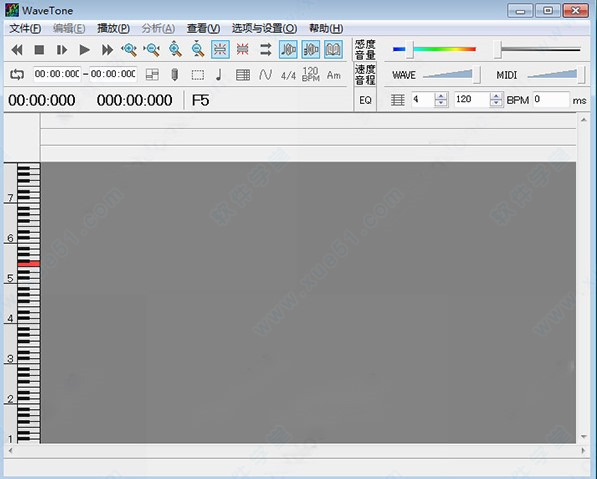Click the double right-arrows icon
Image resolution: width=597 pixels, height=479 pixels.
coord(266,49)
